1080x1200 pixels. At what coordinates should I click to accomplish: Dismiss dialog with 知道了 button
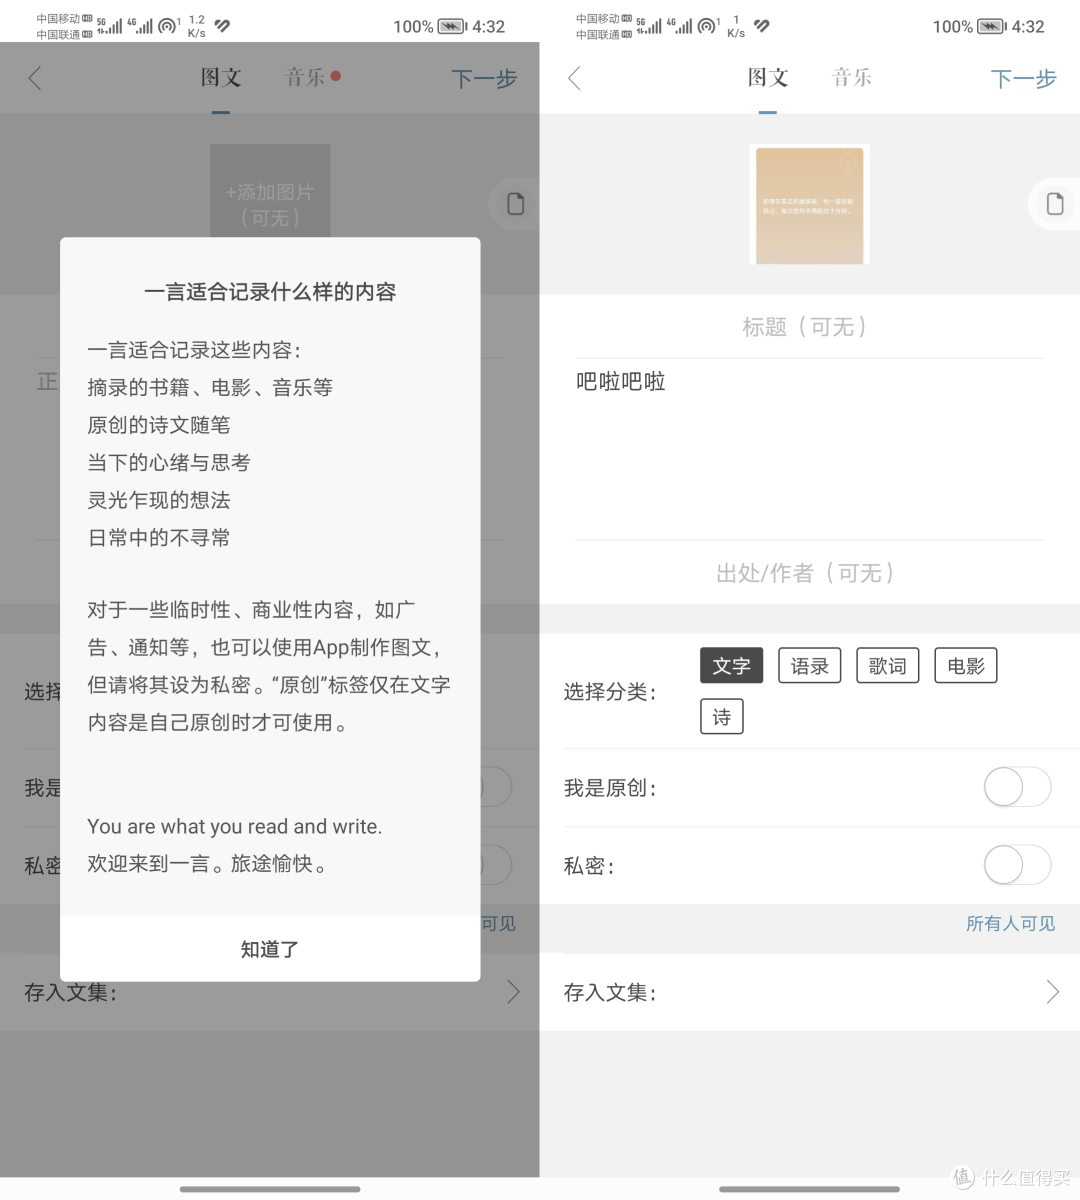coord(270,949)
